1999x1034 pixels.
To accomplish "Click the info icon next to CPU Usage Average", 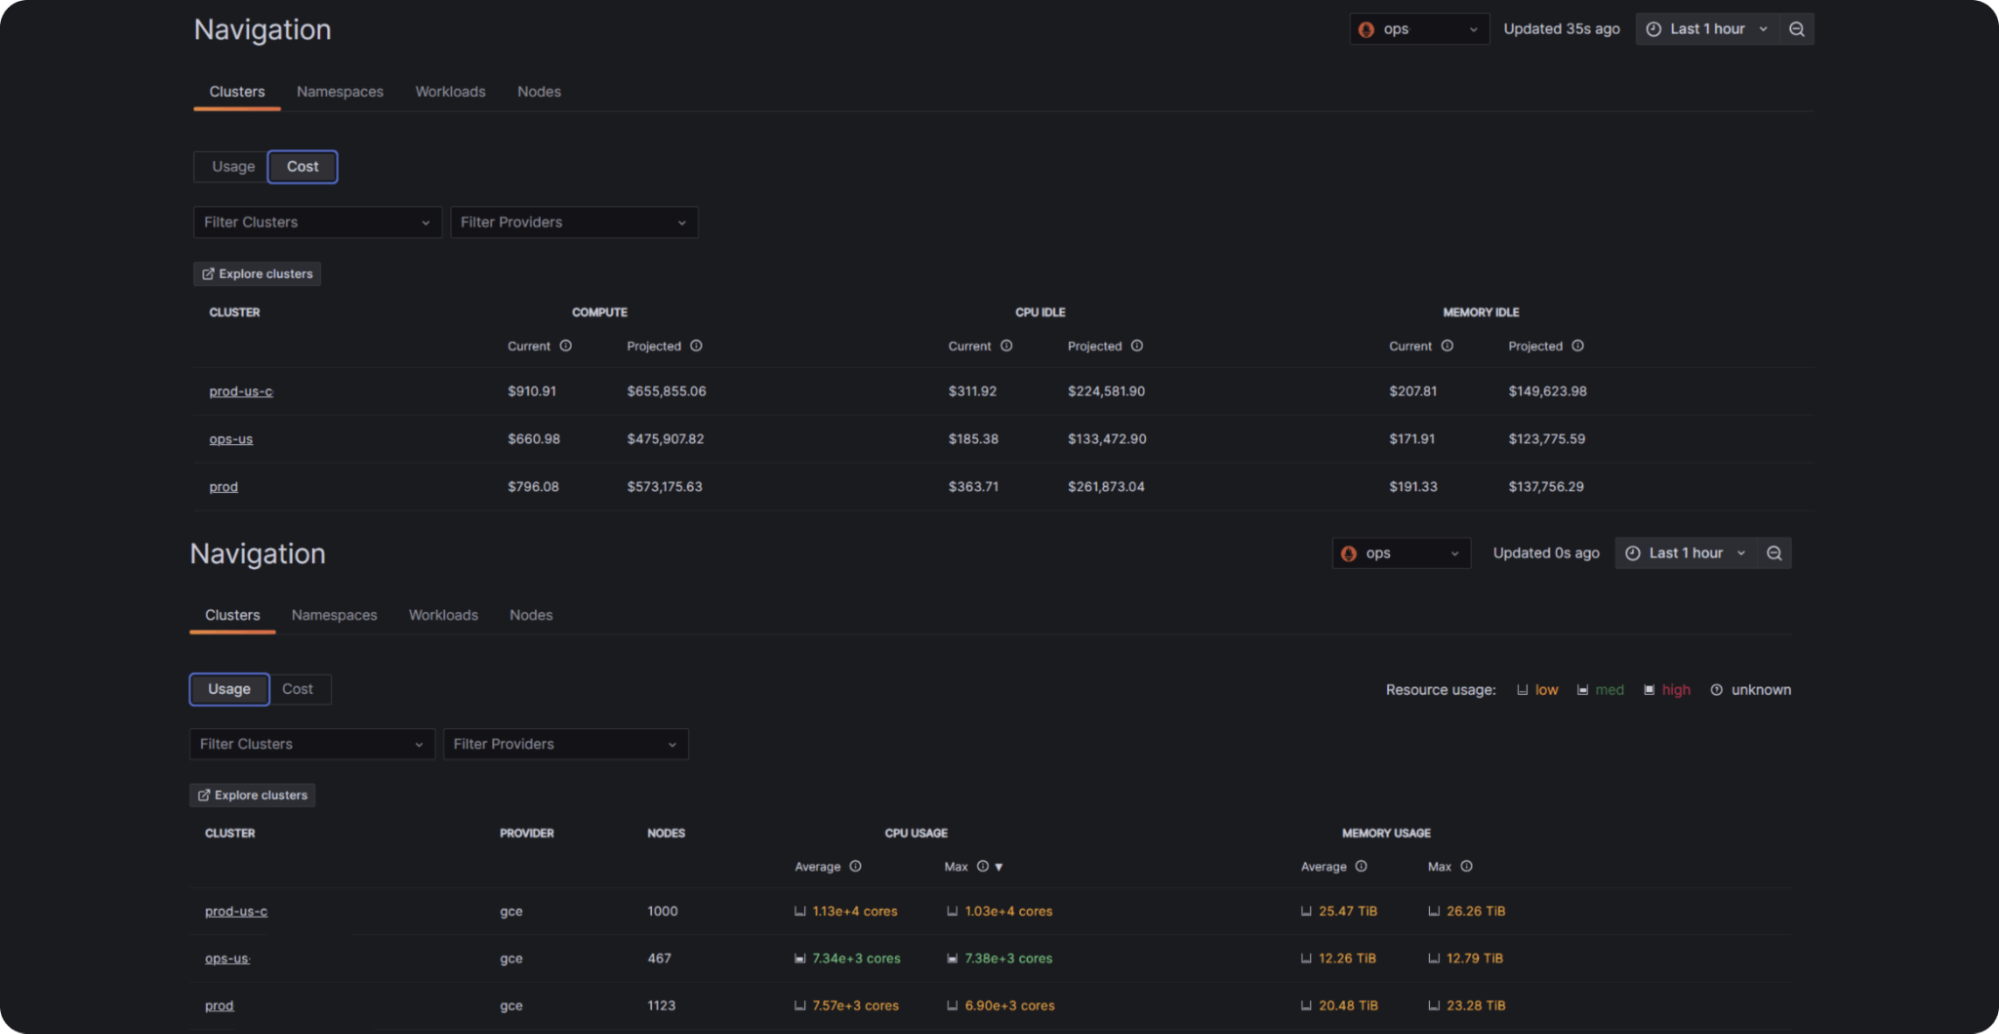I will (x=856, y=867).
